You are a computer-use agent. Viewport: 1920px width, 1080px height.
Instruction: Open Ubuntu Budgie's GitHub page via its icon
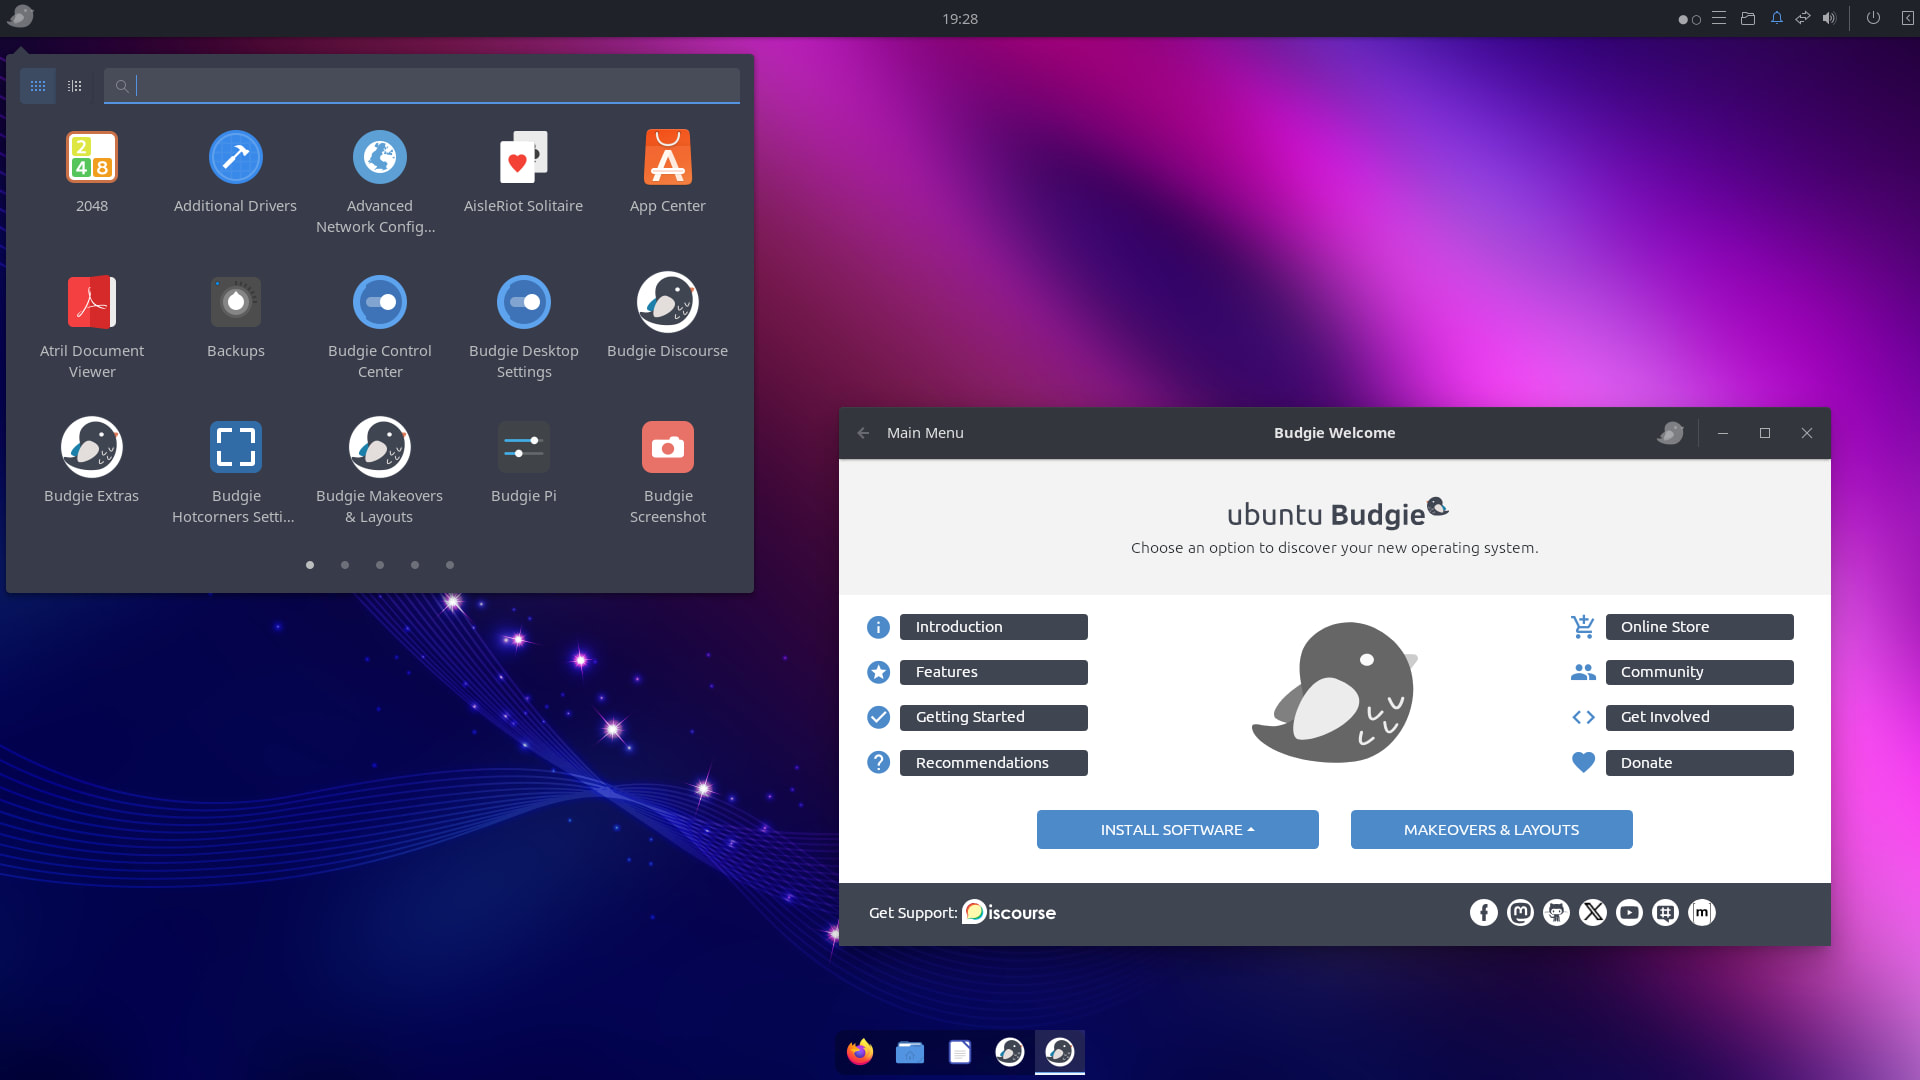click(1556, 912)
